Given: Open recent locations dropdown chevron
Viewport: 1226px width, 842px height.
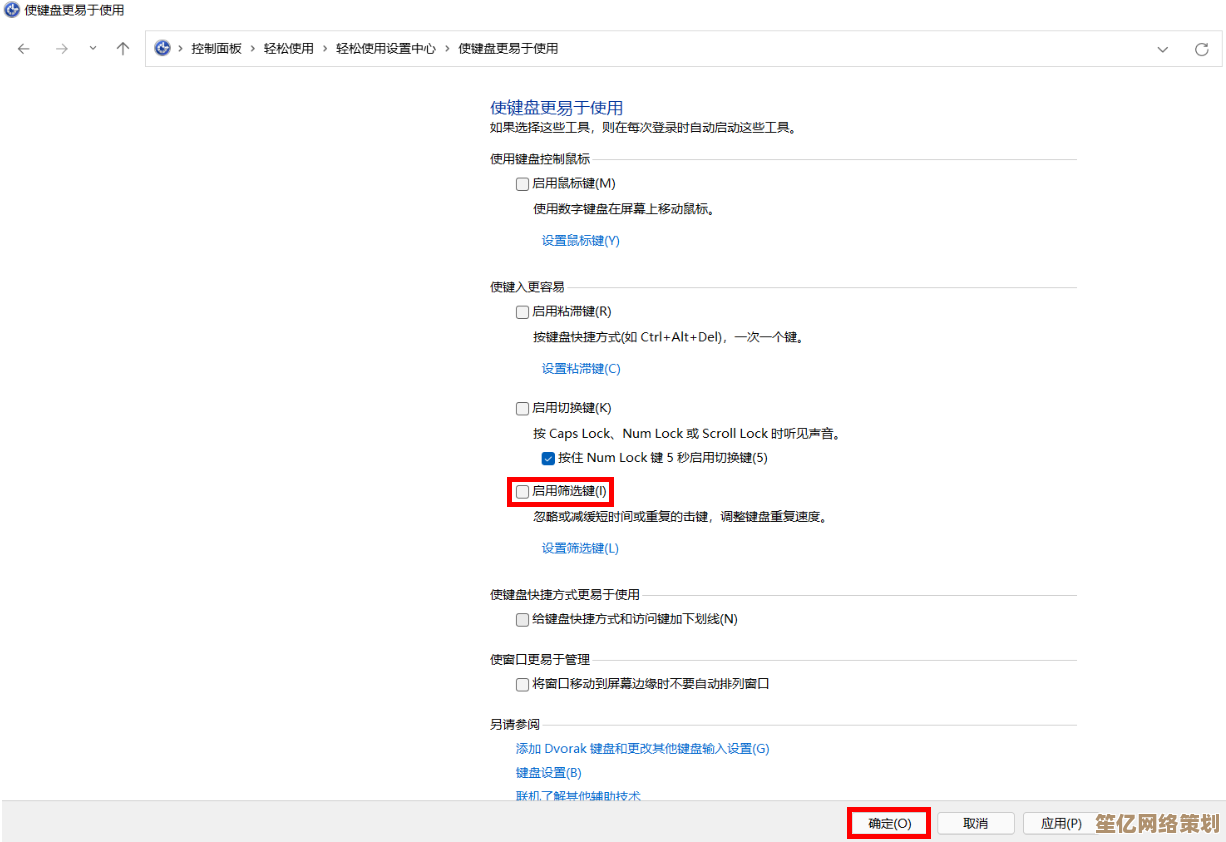Looking at the screenshot, I should tap(93, 49).
